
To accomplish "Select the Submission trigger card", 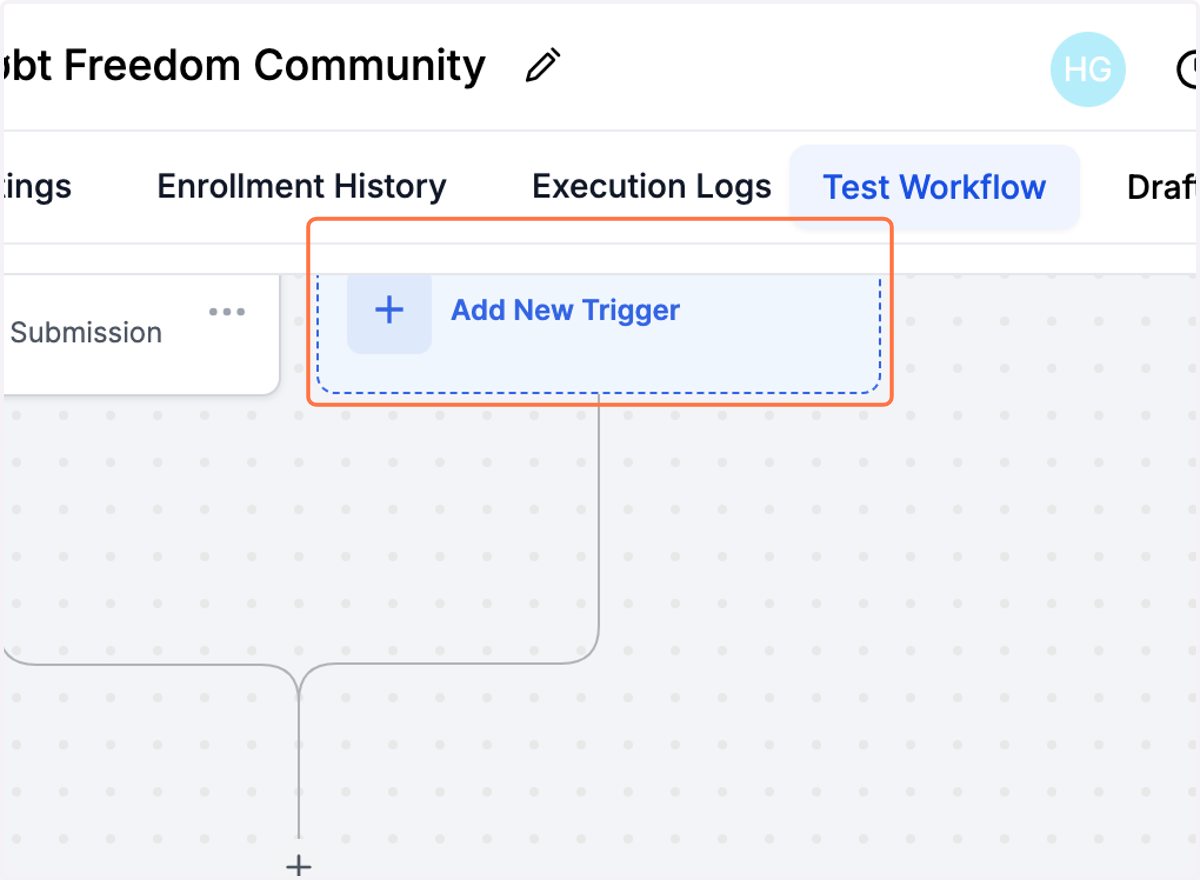I will pyautogui.click(x=140, y=332).
